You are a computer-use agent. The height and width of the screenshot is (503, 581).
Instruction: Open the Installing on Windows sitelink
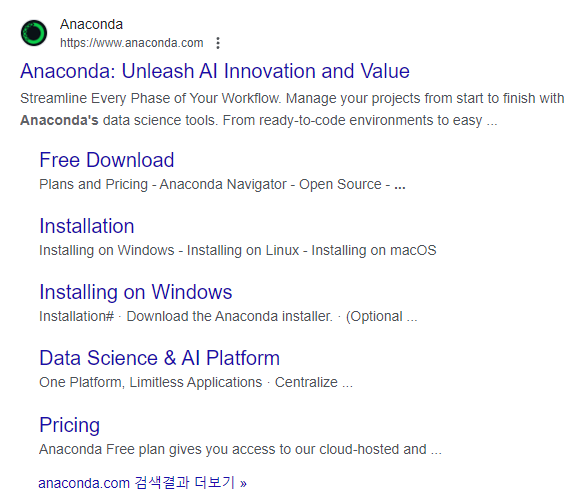(x=136, y=292)
